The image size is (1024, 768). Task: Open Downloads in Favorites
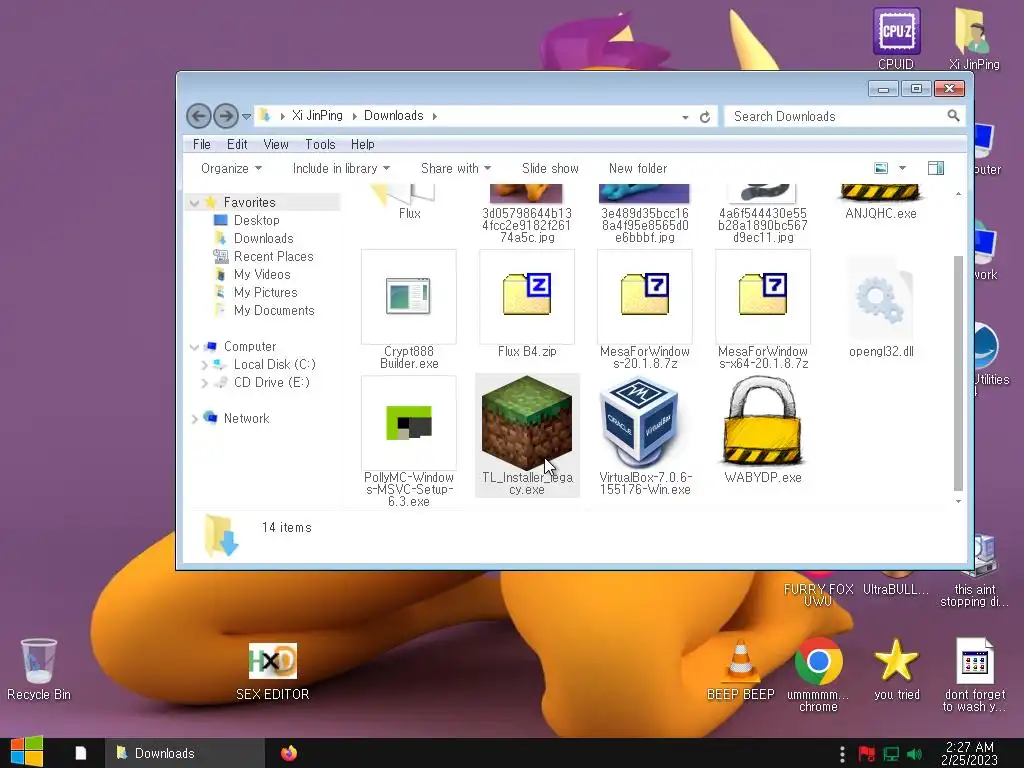263,238
